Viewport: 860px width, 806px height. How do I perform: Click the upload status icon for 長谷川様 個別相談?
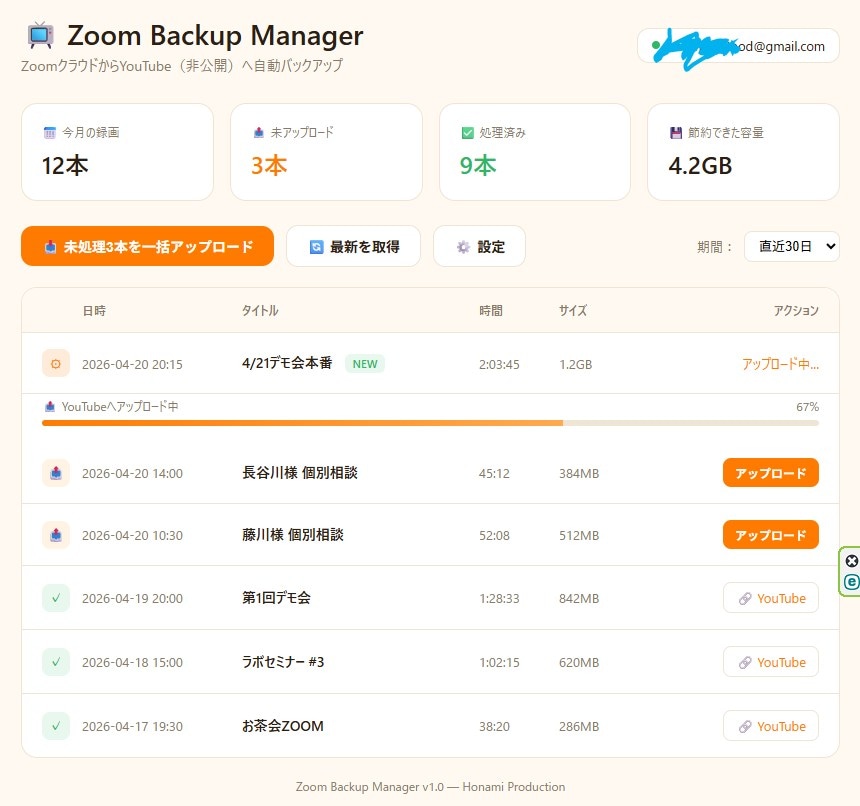[56, 473]
